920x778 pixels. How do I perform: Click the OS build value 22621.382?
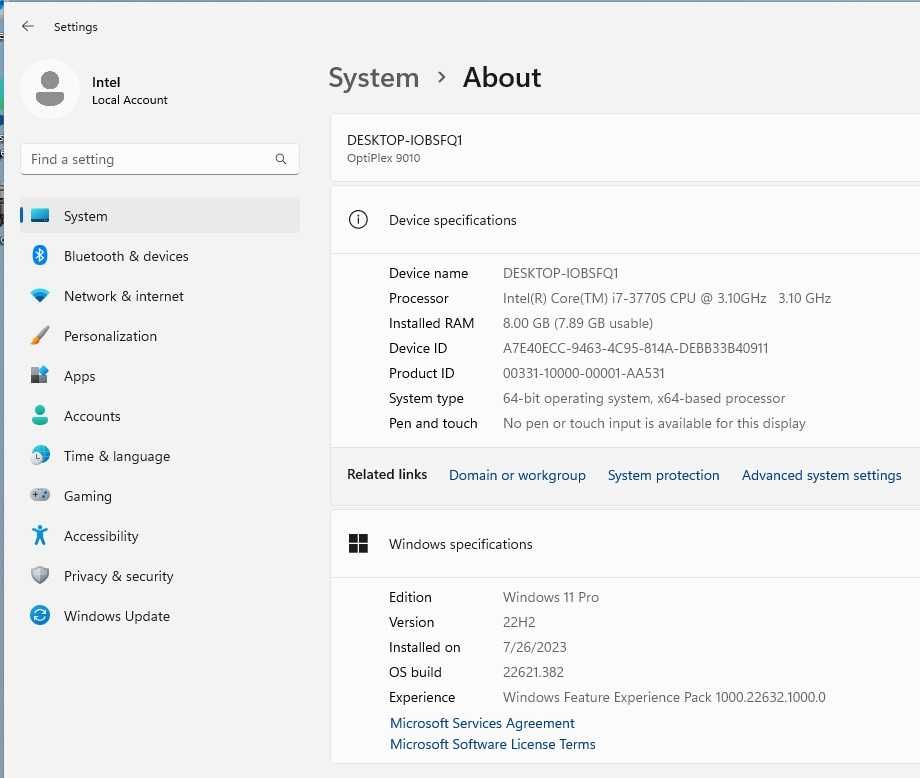tap(533, 672)
